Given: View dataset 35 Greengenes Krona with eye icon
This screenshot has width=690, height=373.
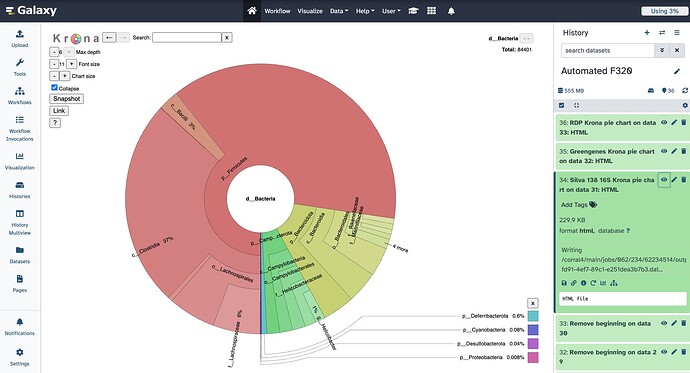Looking at the screenshot, I should coord(664,151).
